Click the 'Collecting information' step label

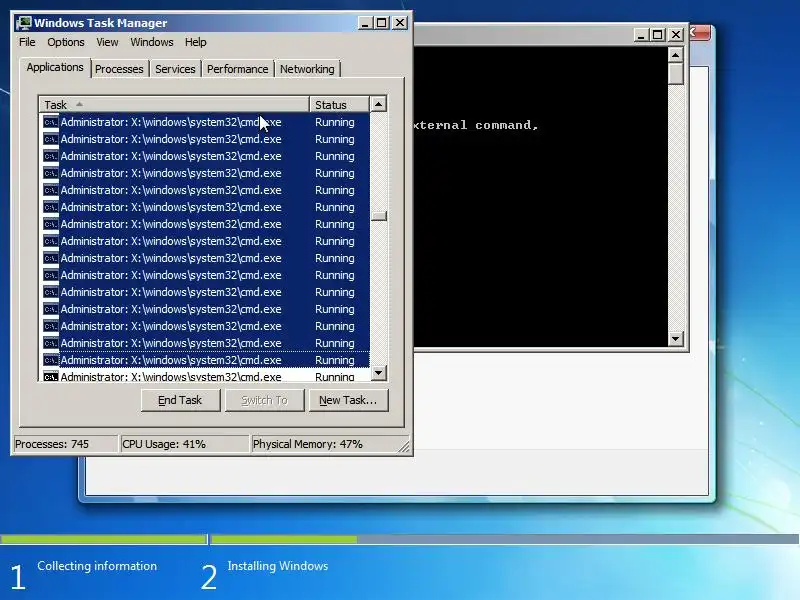point(97,566)
